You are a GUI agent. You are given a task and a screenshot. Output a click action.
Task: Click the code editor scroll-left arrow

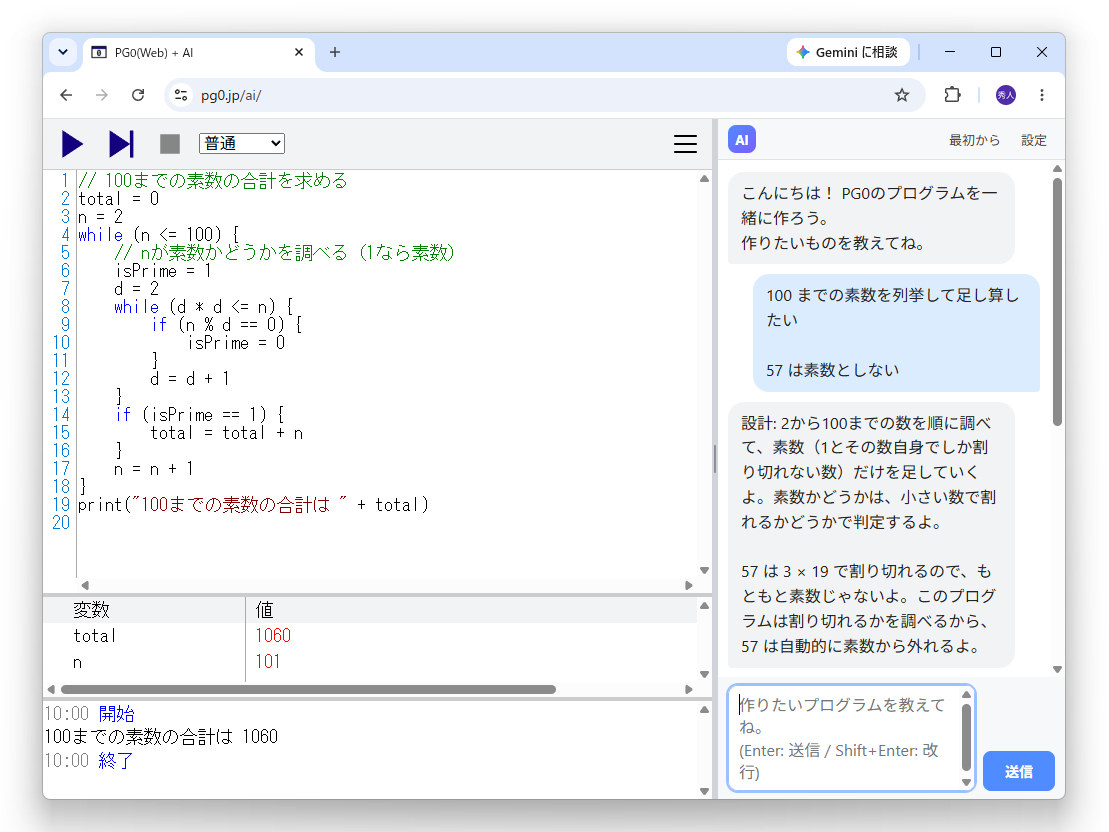coord(85,585)
